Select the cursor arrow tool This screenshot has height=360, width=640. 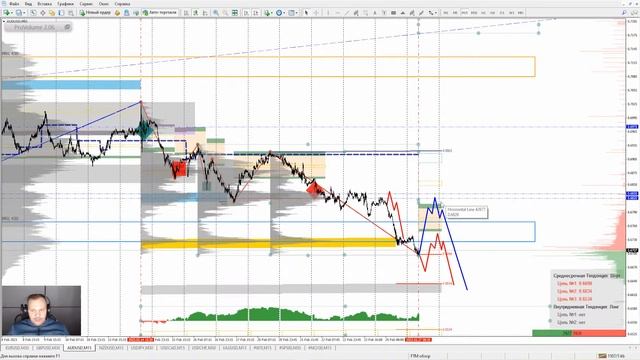click(x=306, y=13)
